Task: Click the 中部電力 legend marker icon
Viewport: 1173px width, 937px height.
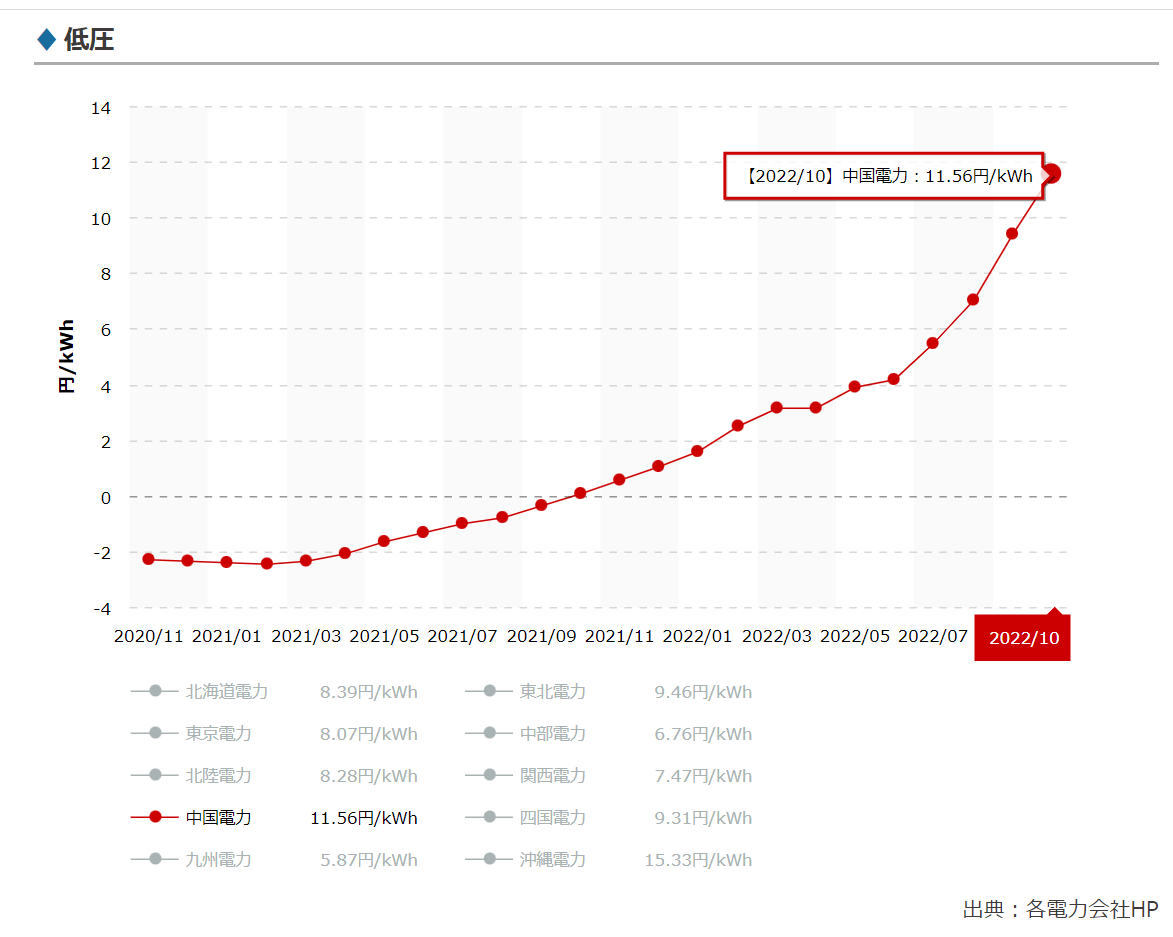Action: click(489, 734)
